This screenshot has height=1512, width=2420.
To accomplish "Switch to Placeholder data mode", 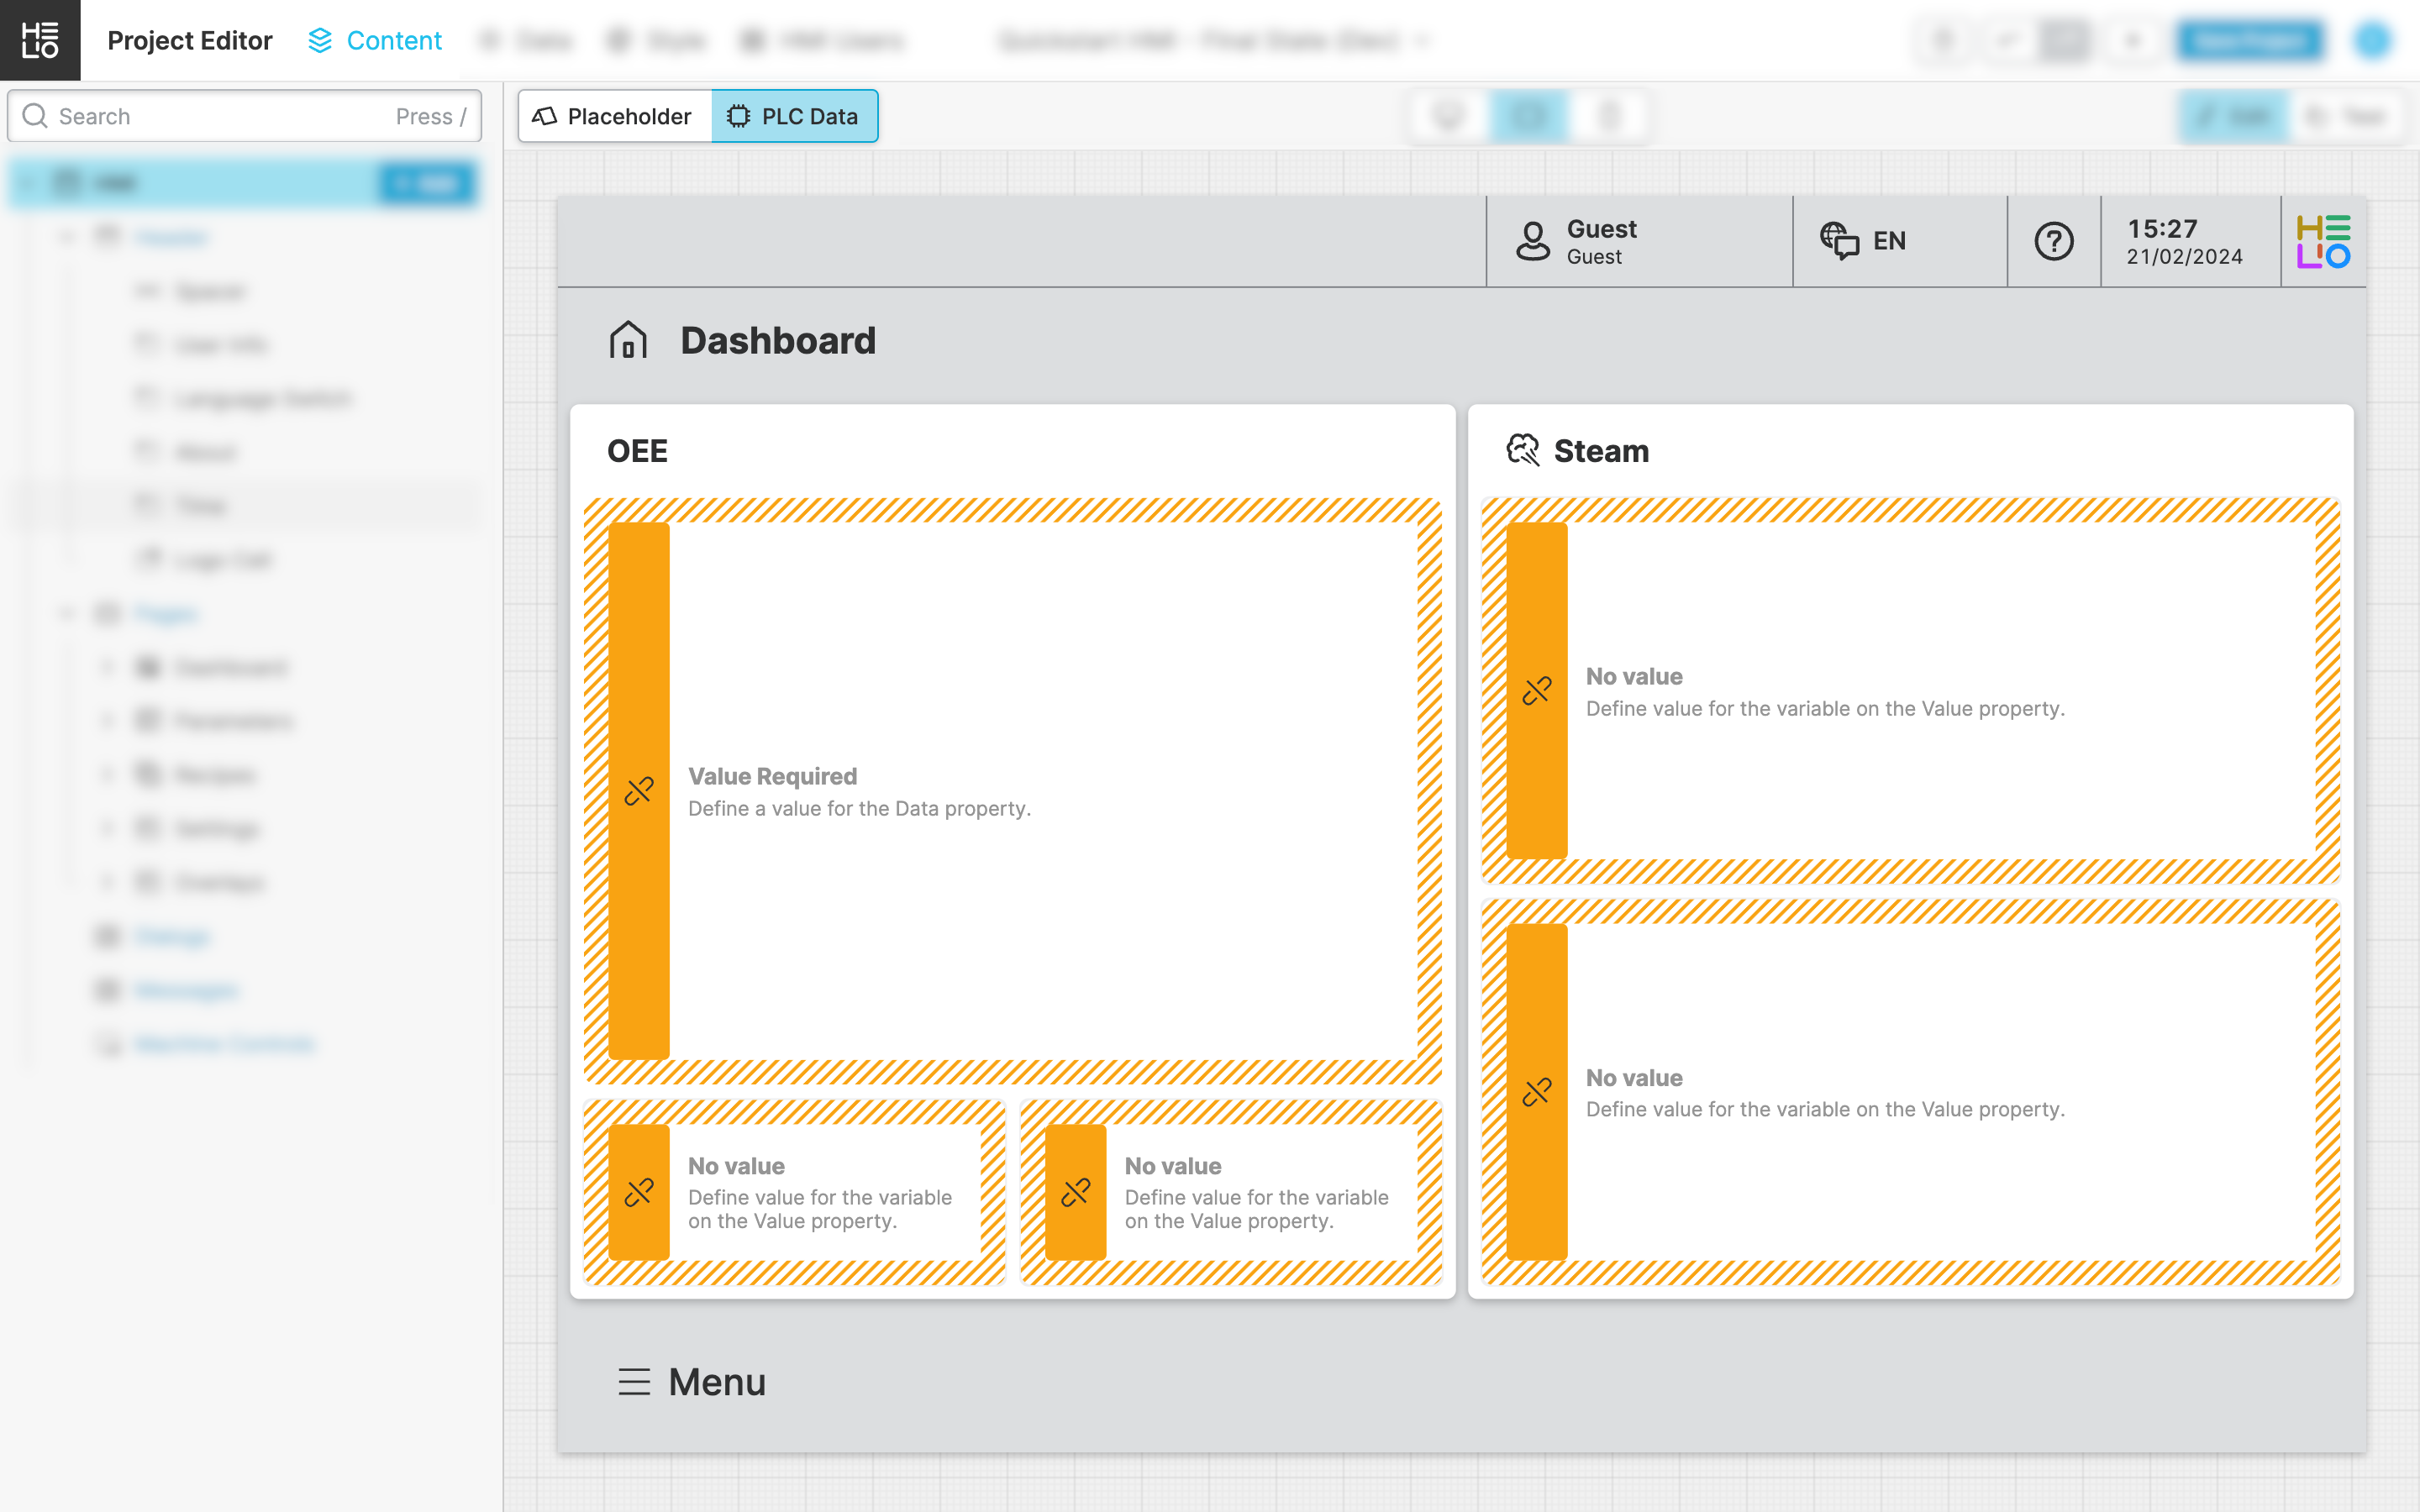I will pyautogui.click(x=614, y=116).
